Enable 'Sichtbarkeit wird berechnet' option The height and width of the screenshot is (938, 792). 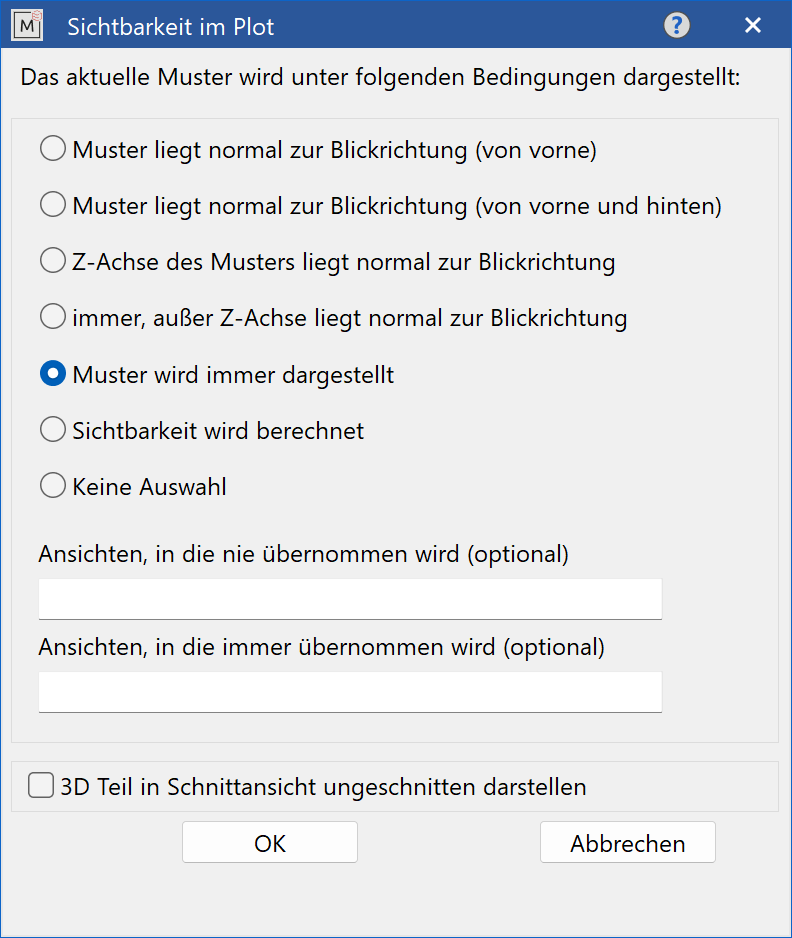point(52,430)
